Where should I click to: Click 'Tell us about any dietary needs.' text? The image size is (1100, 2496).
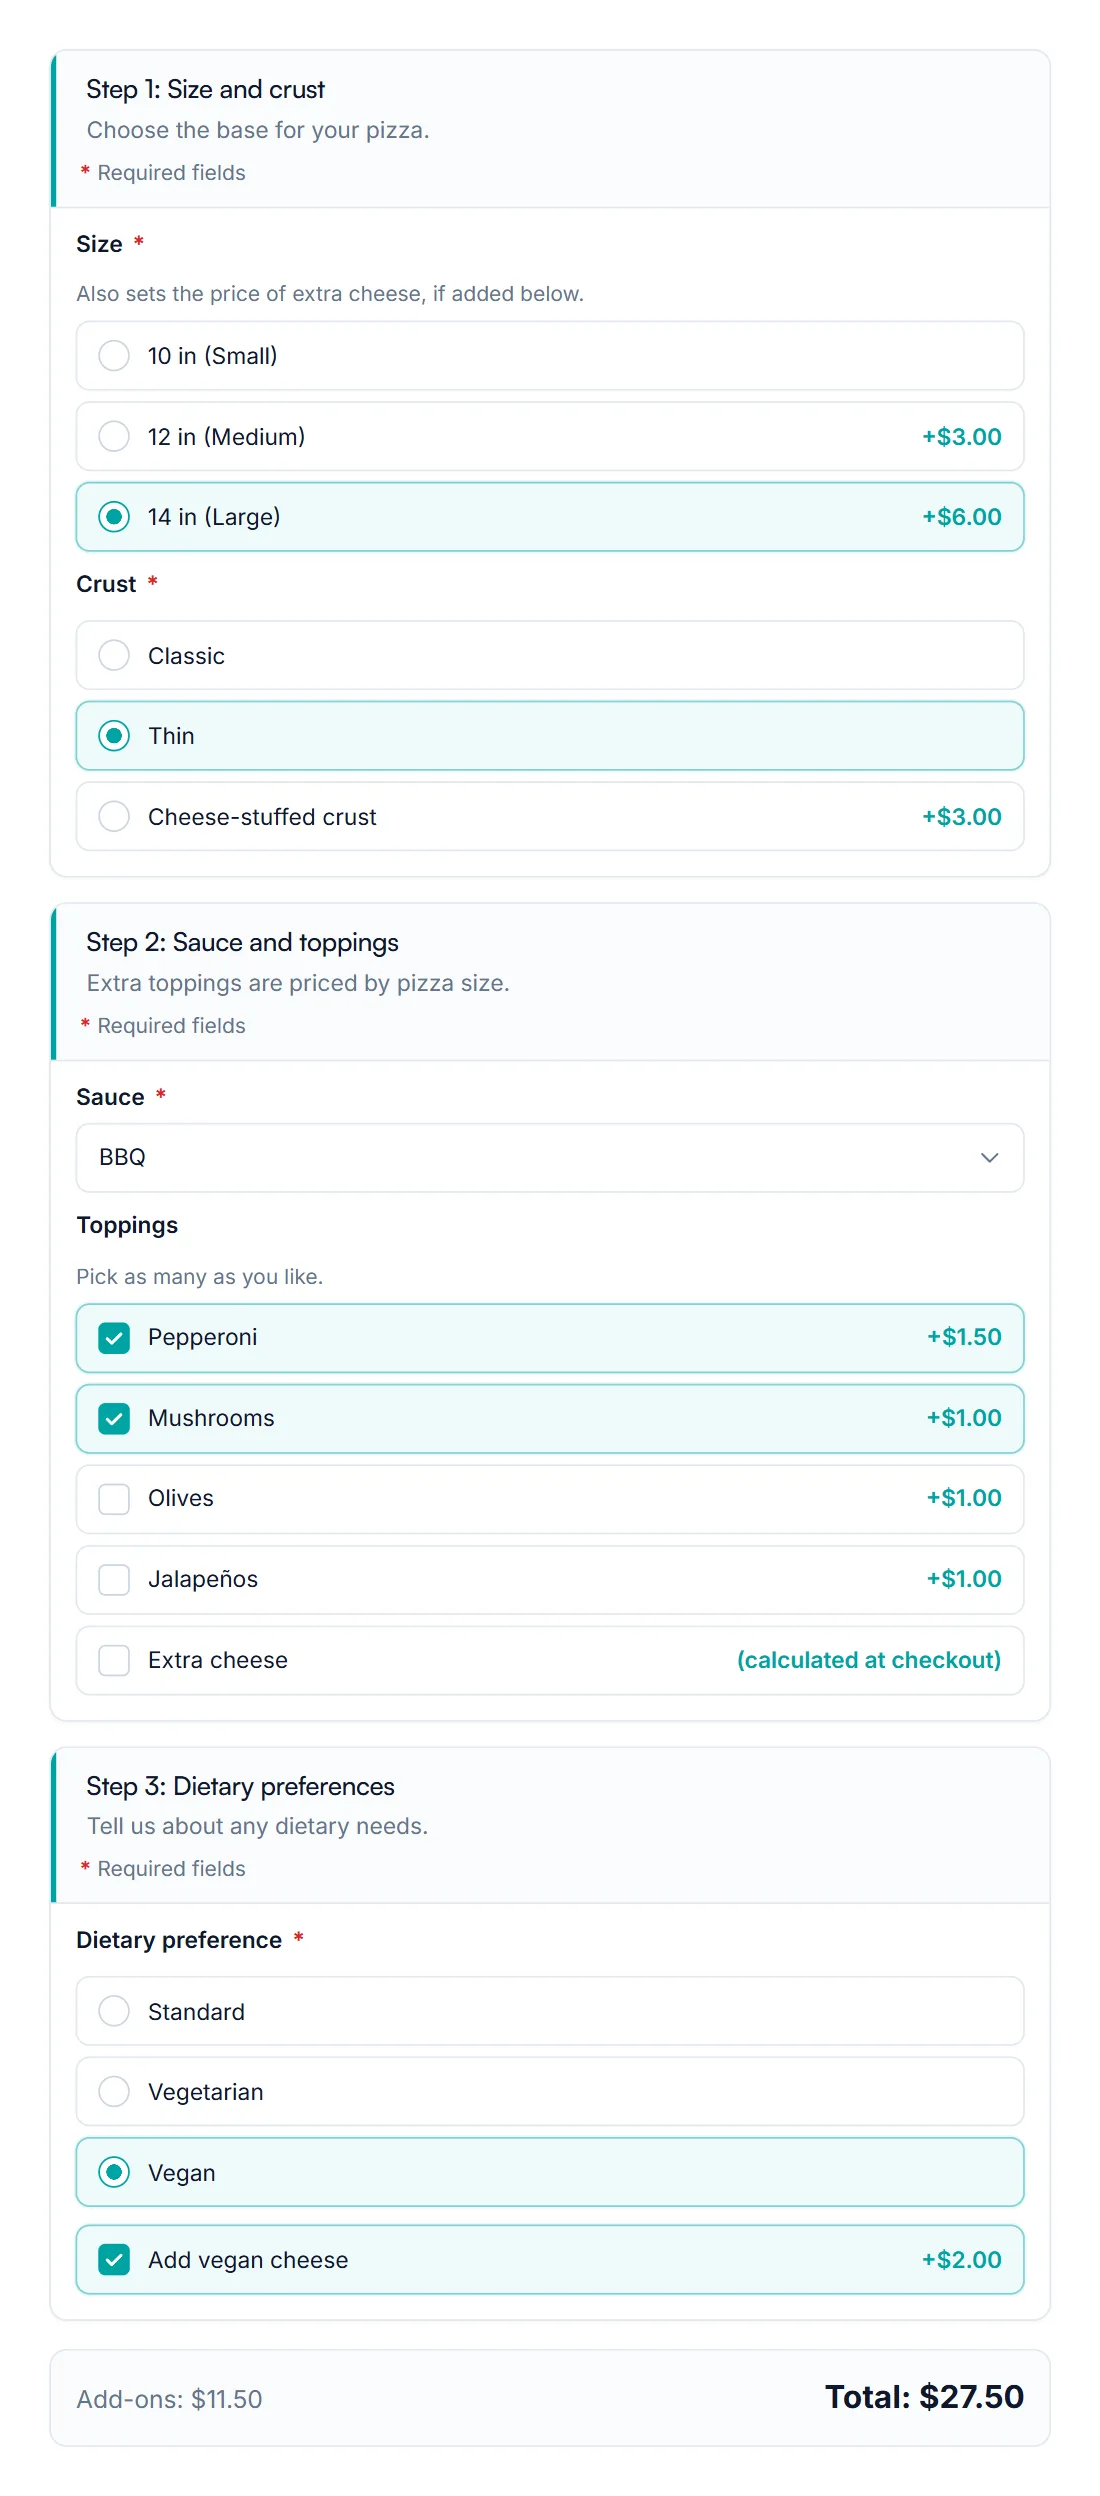tap(257, 1826)
